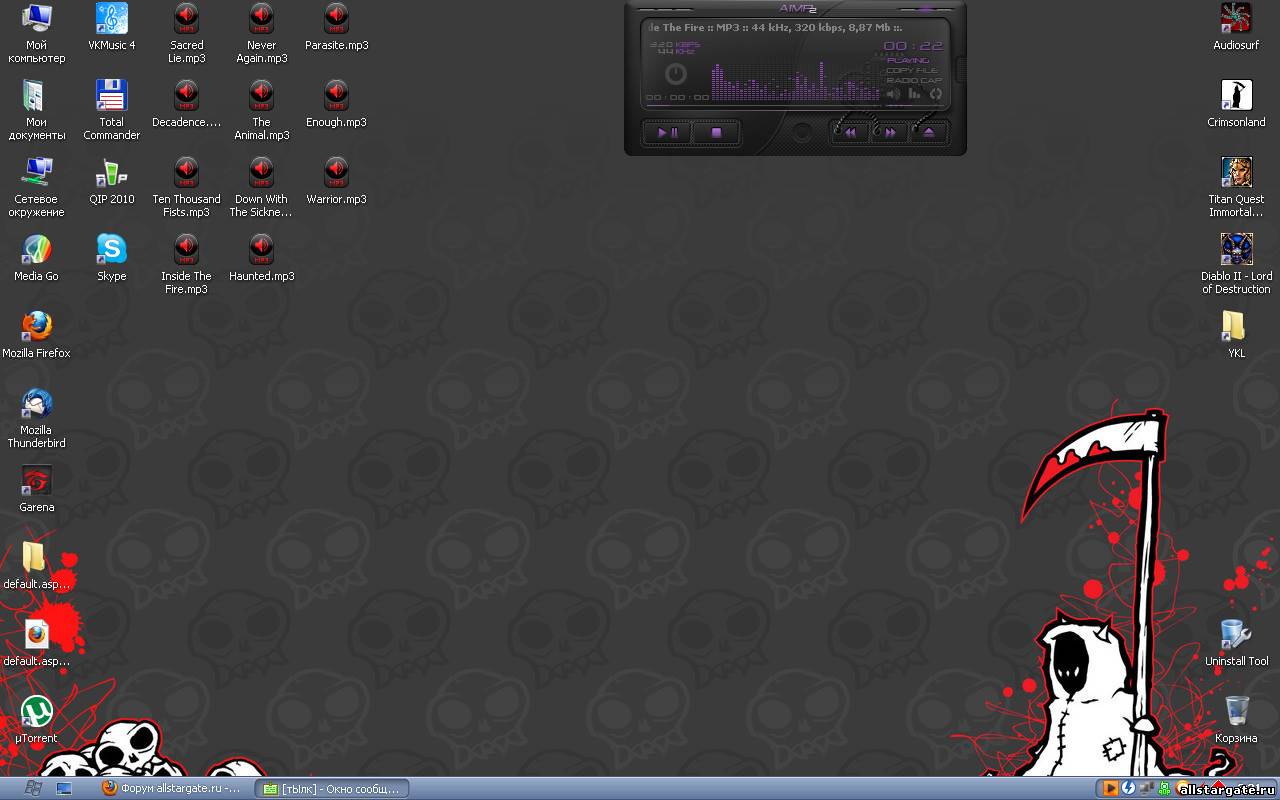Select the Diablo II desktop shortcut
This screenshot has height=800, width=1280.
[1236, 250]
